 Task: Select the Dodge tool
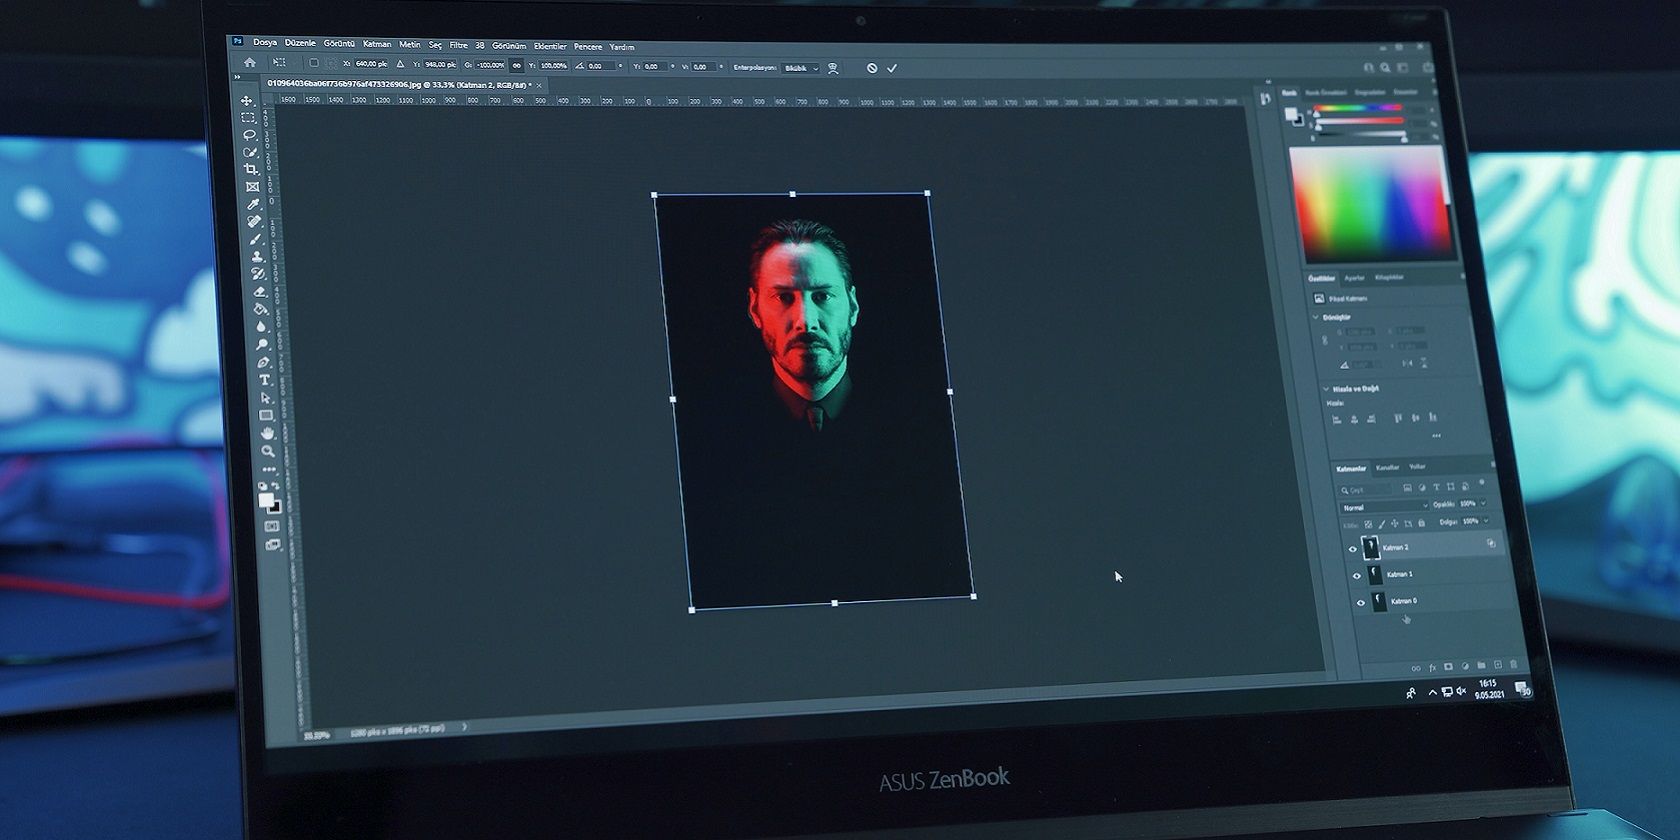262,344
